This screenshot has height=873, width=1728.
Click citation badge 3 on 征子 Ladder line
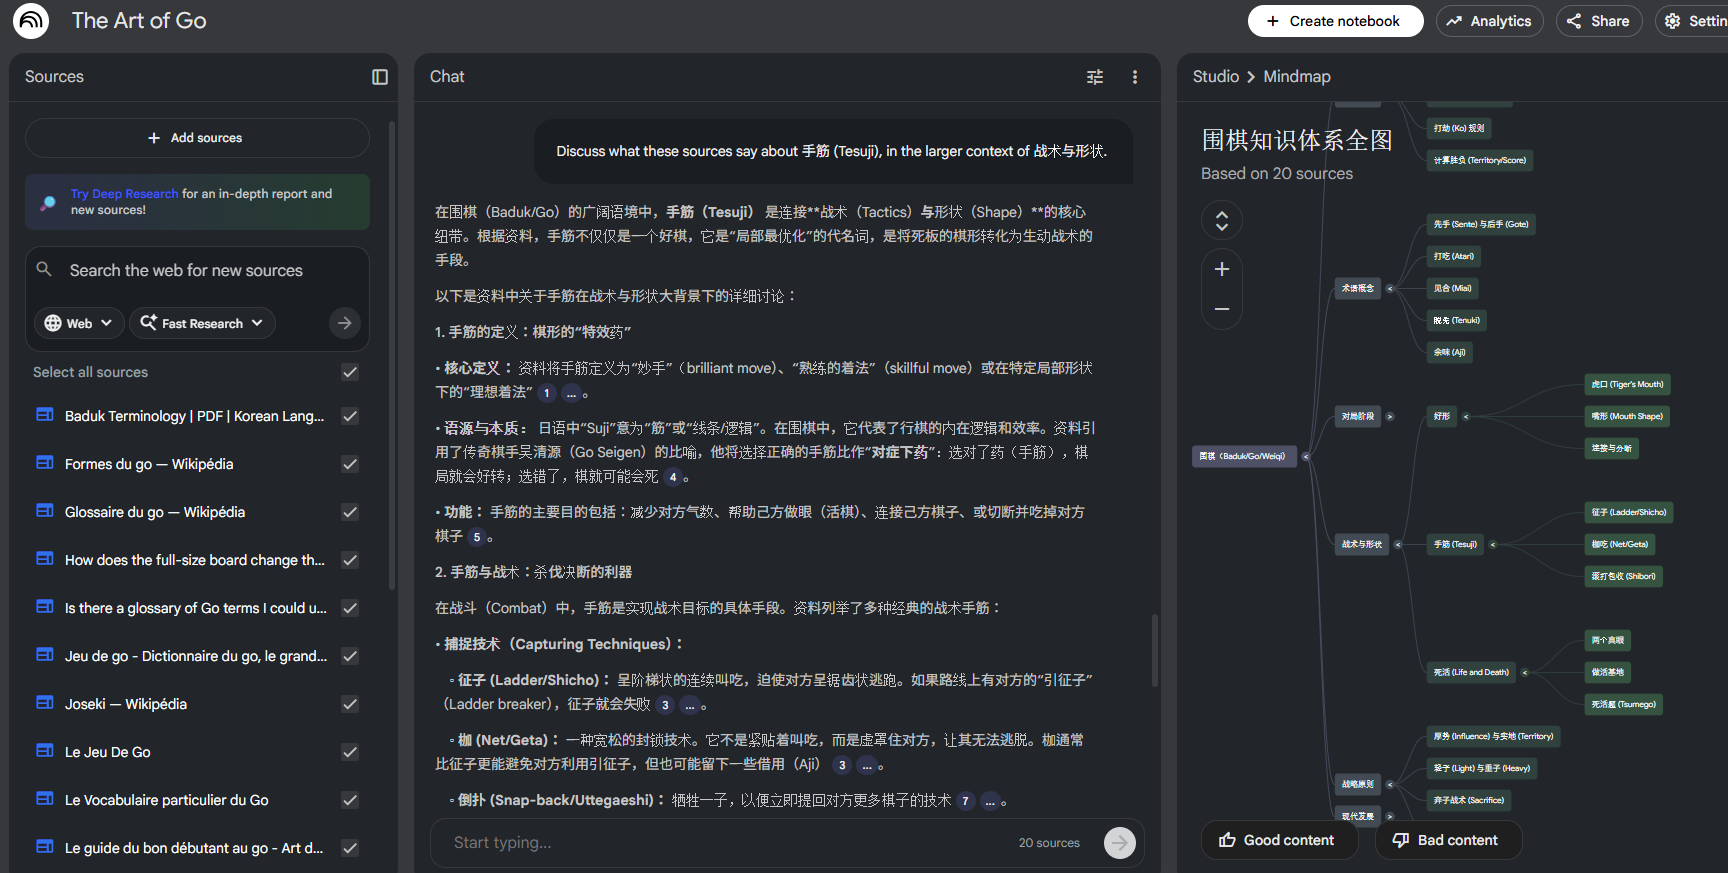click(665, 705)
